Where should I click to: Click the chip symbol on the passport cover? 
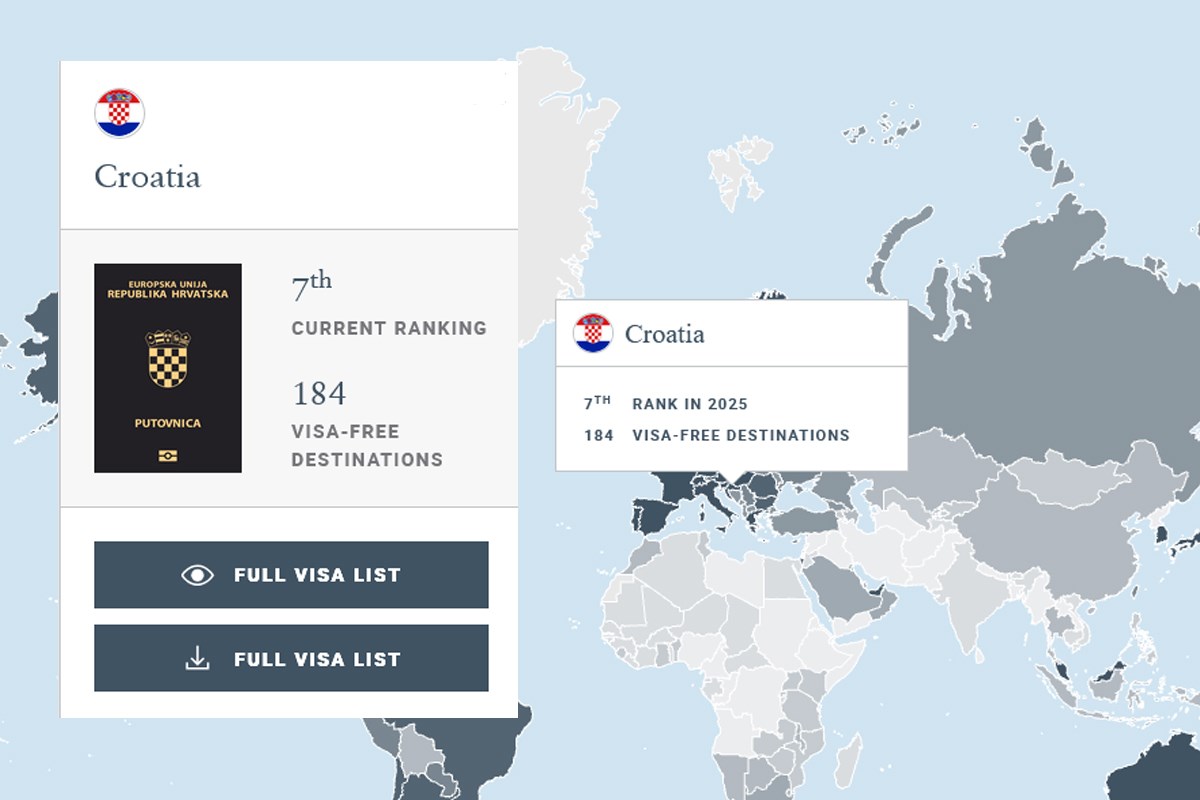168,456
